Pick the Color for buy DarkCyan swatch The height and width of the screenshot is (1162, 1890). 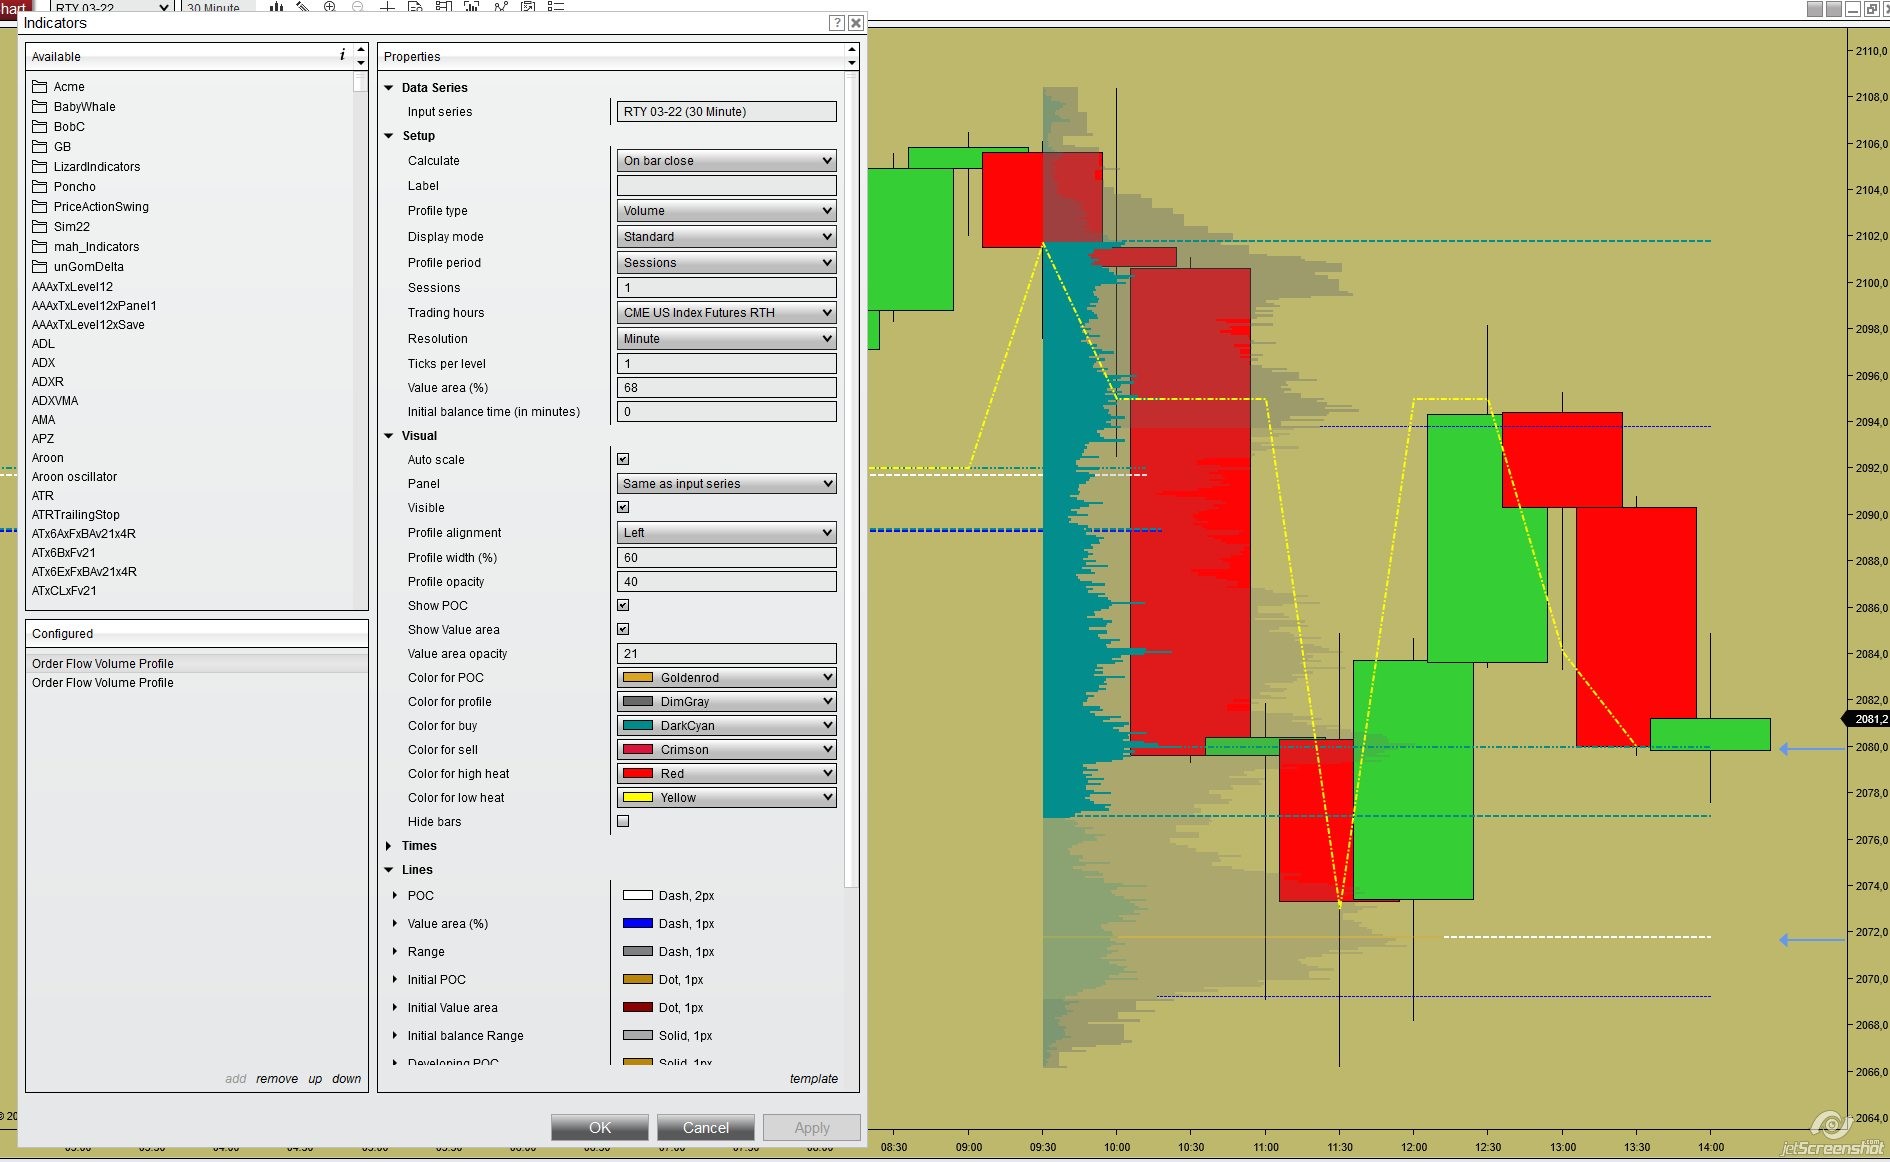pos(638,725)
